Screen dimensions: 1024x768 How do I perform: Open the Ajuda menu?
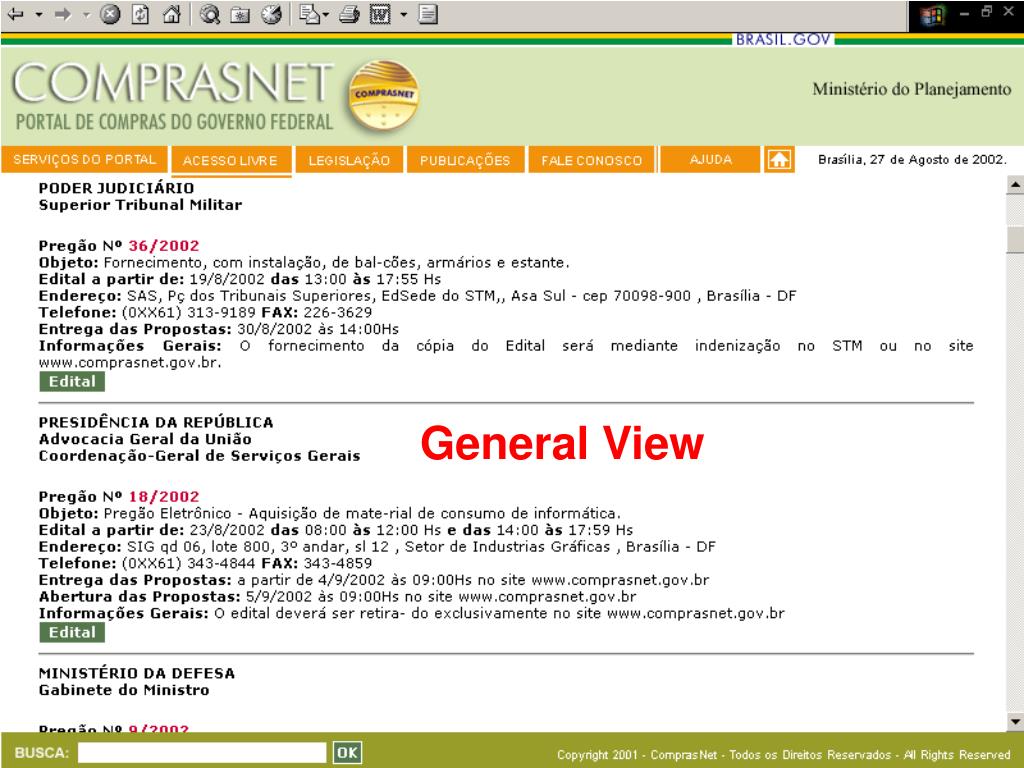click(711, 160)
